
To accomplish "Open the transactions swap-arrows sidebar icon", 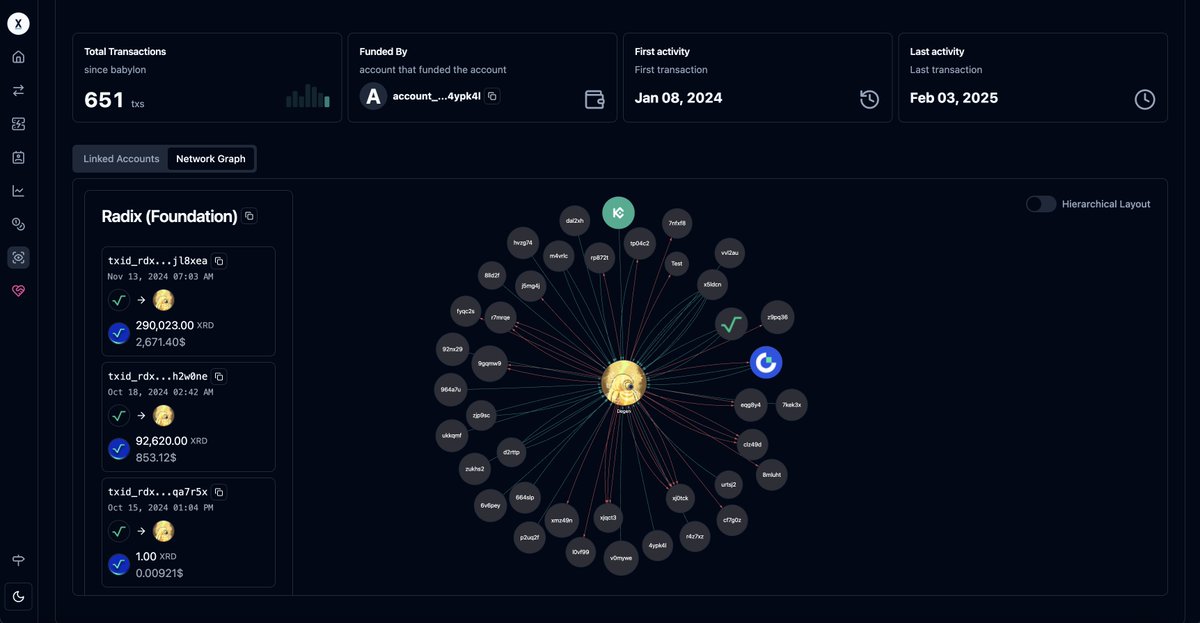I will point(18,90).
